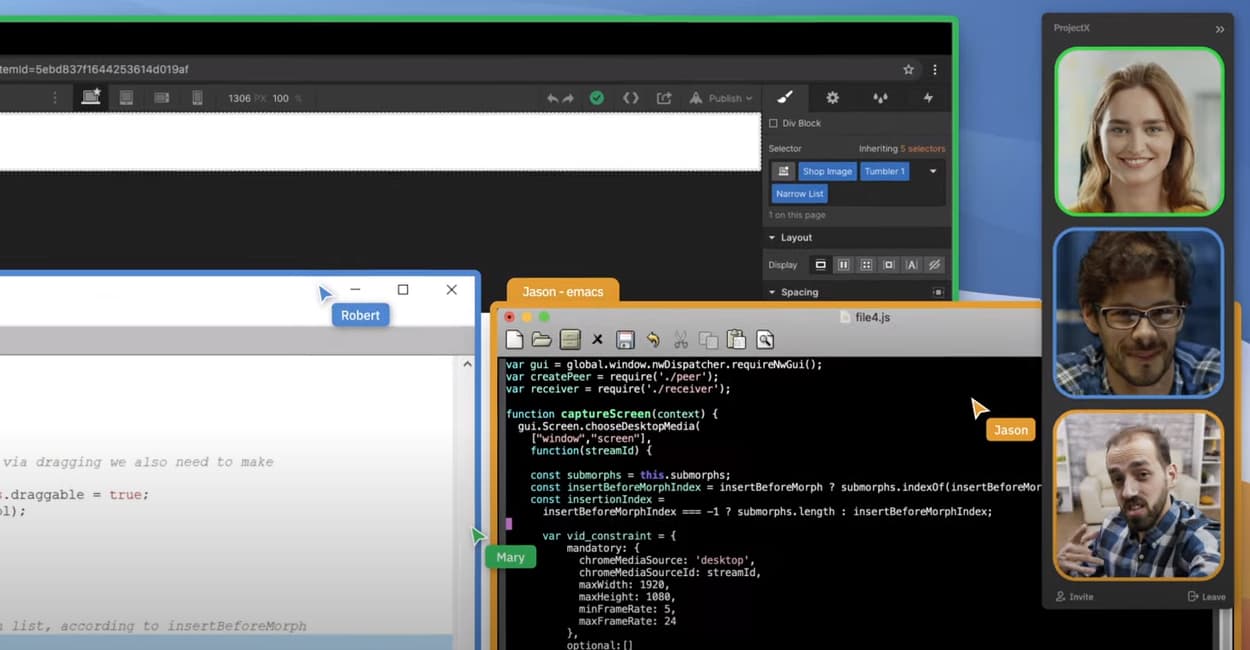1250x650 pixels.
Task: Cut text using the emacs scissors icon
Action: 681,340
